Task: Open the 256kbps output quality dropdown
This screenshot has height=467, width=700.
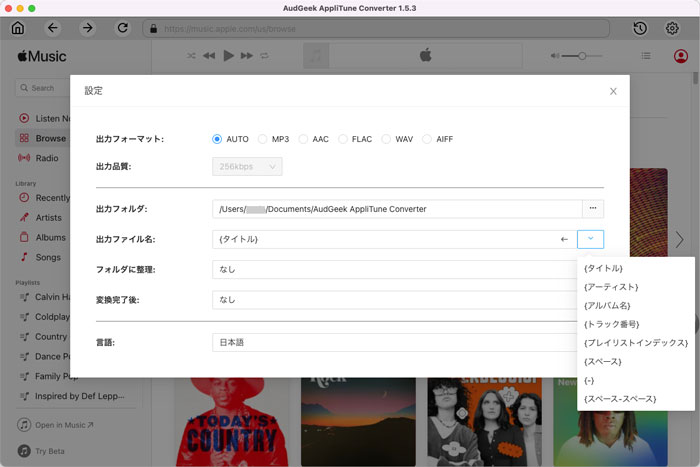Action: click(247, 167)
